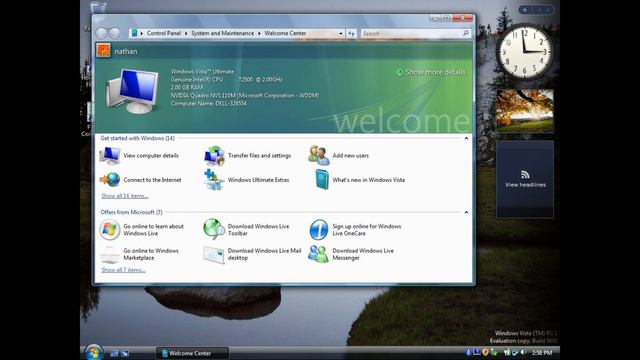The width and height of the screenshot is (640, 360).
Task: Click the Windows Ultimate Extras icon
Action: point(214,180)
